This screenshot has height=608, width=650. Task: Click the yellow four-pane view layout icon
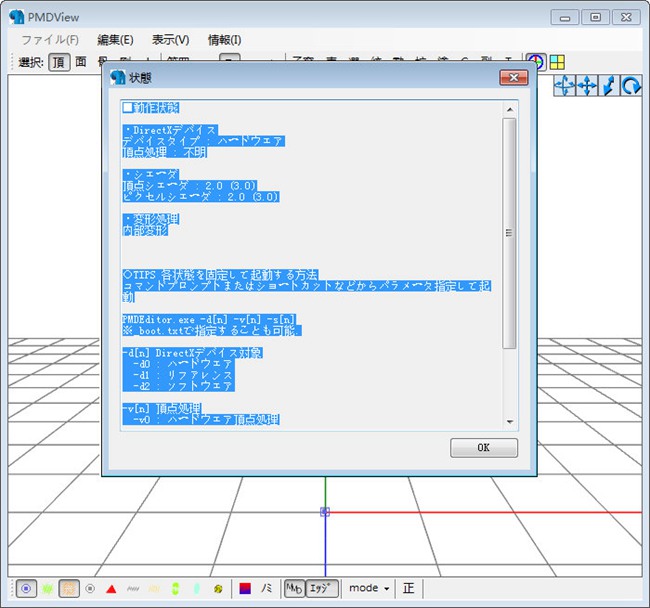(x=557, y=62)
